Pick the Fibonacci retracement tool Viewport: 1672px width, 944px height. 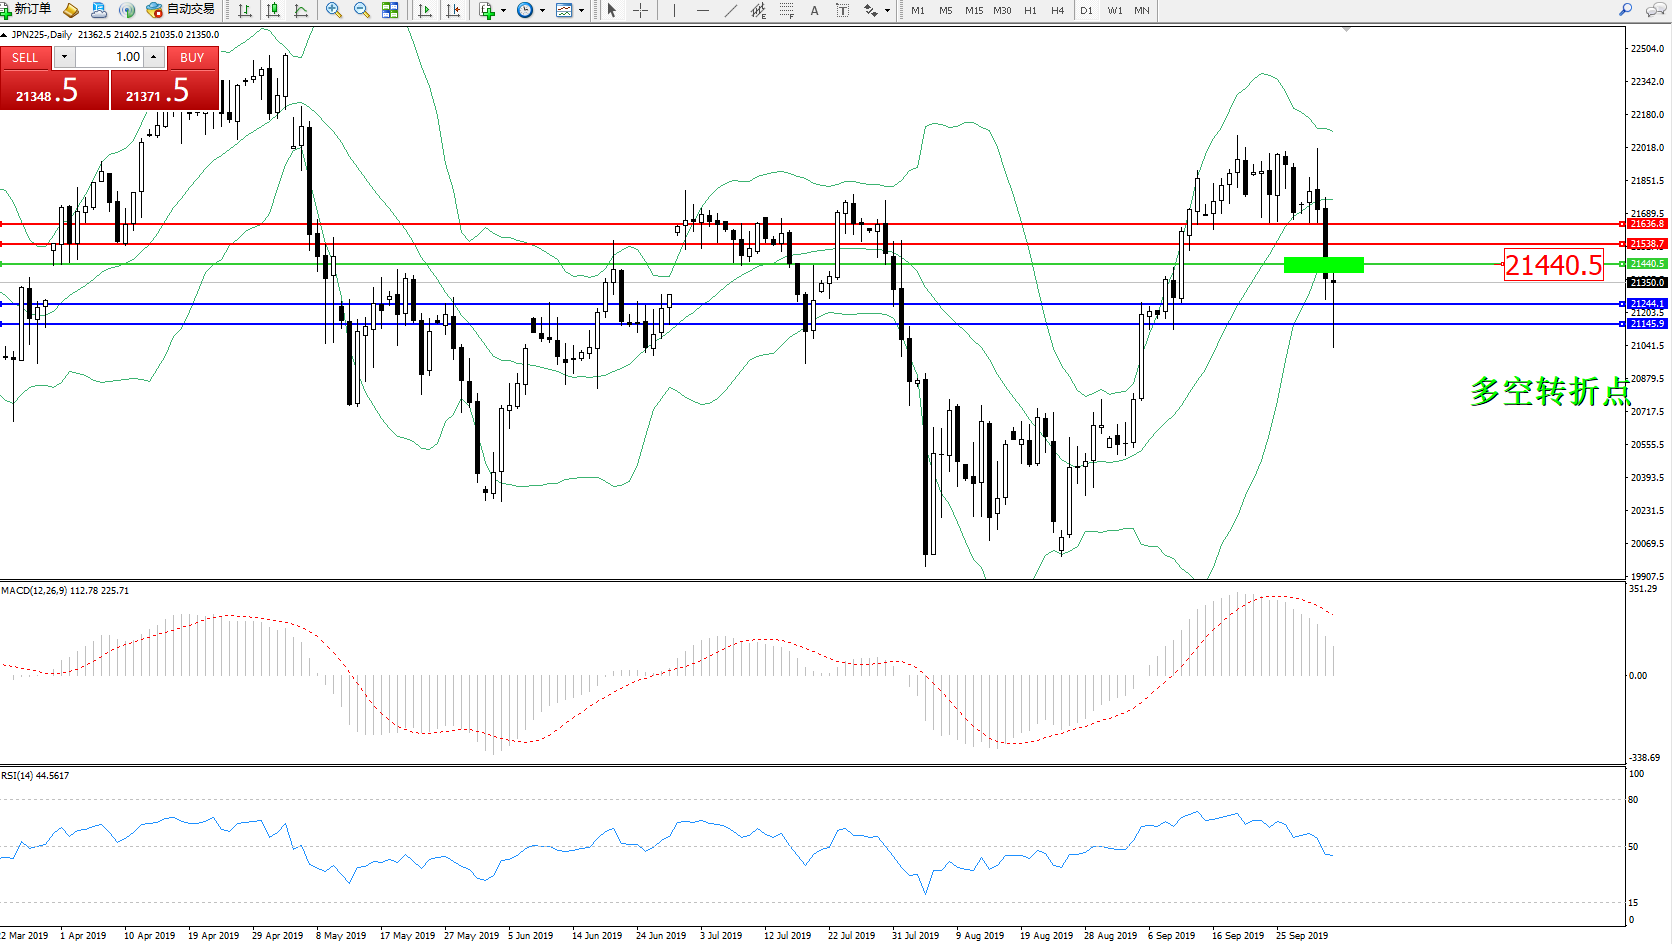(787, 10)
